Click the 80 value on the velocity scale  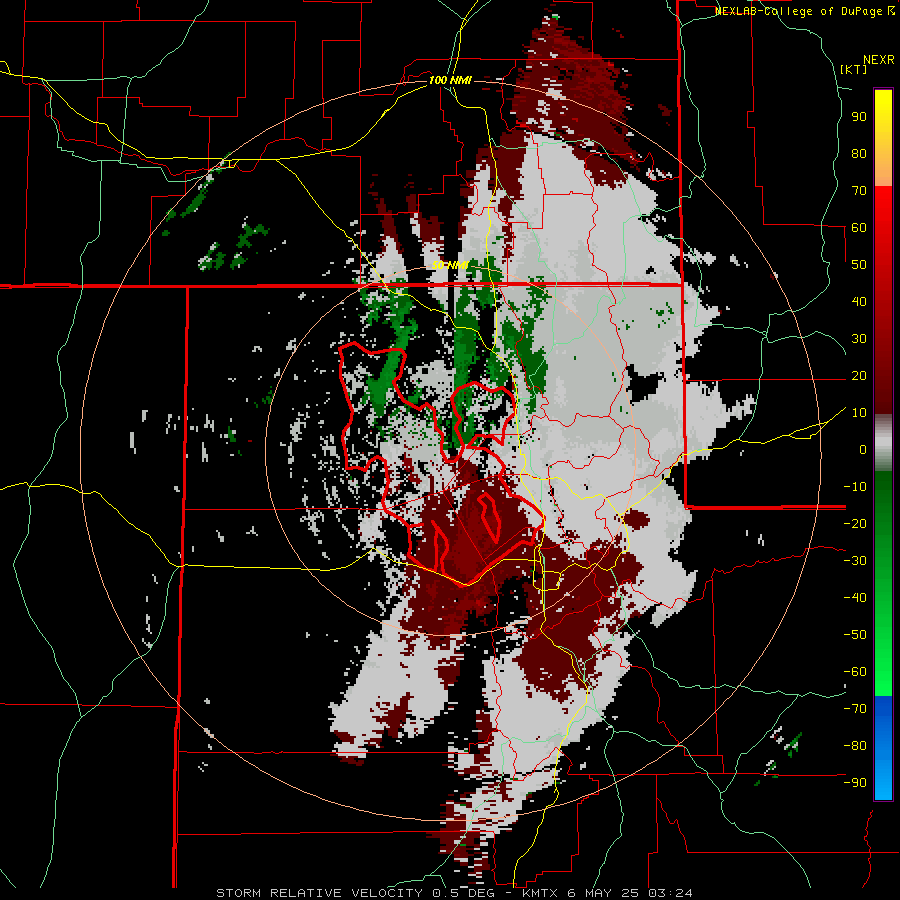click(x=859, y=154)
